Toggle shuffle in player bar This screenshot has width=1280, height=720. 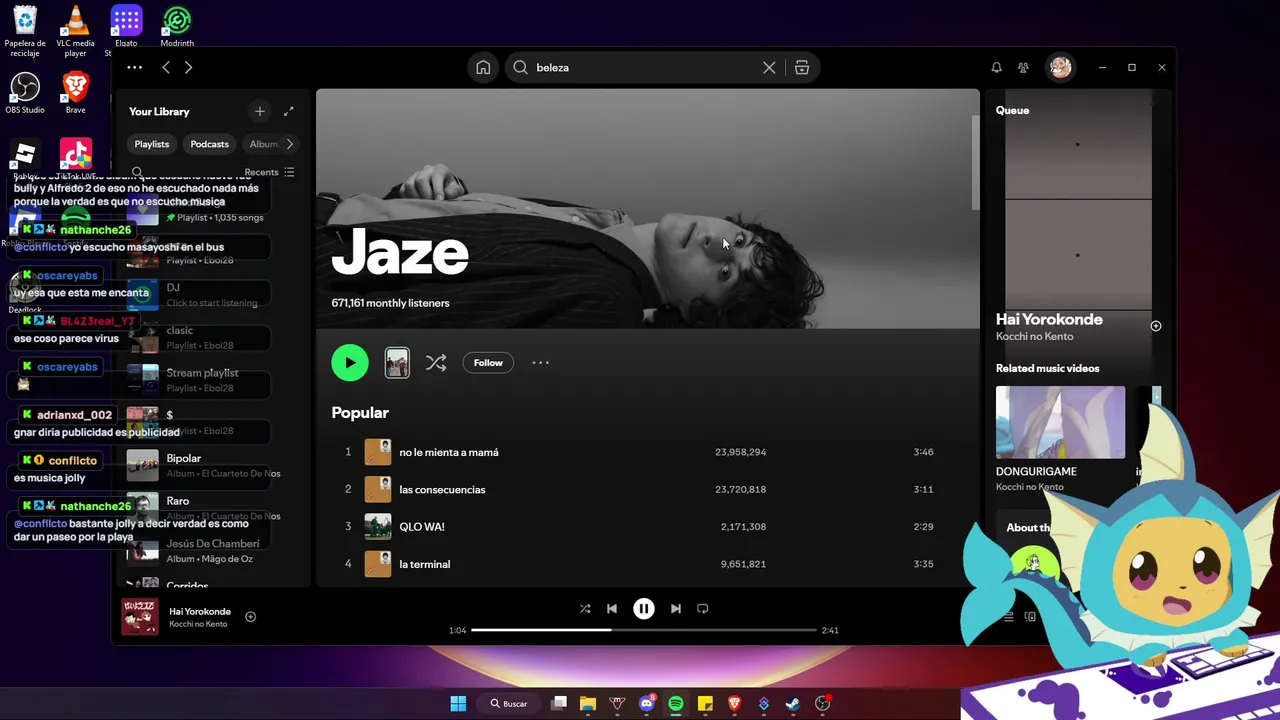pyautogui.click(x=585, y=608)
